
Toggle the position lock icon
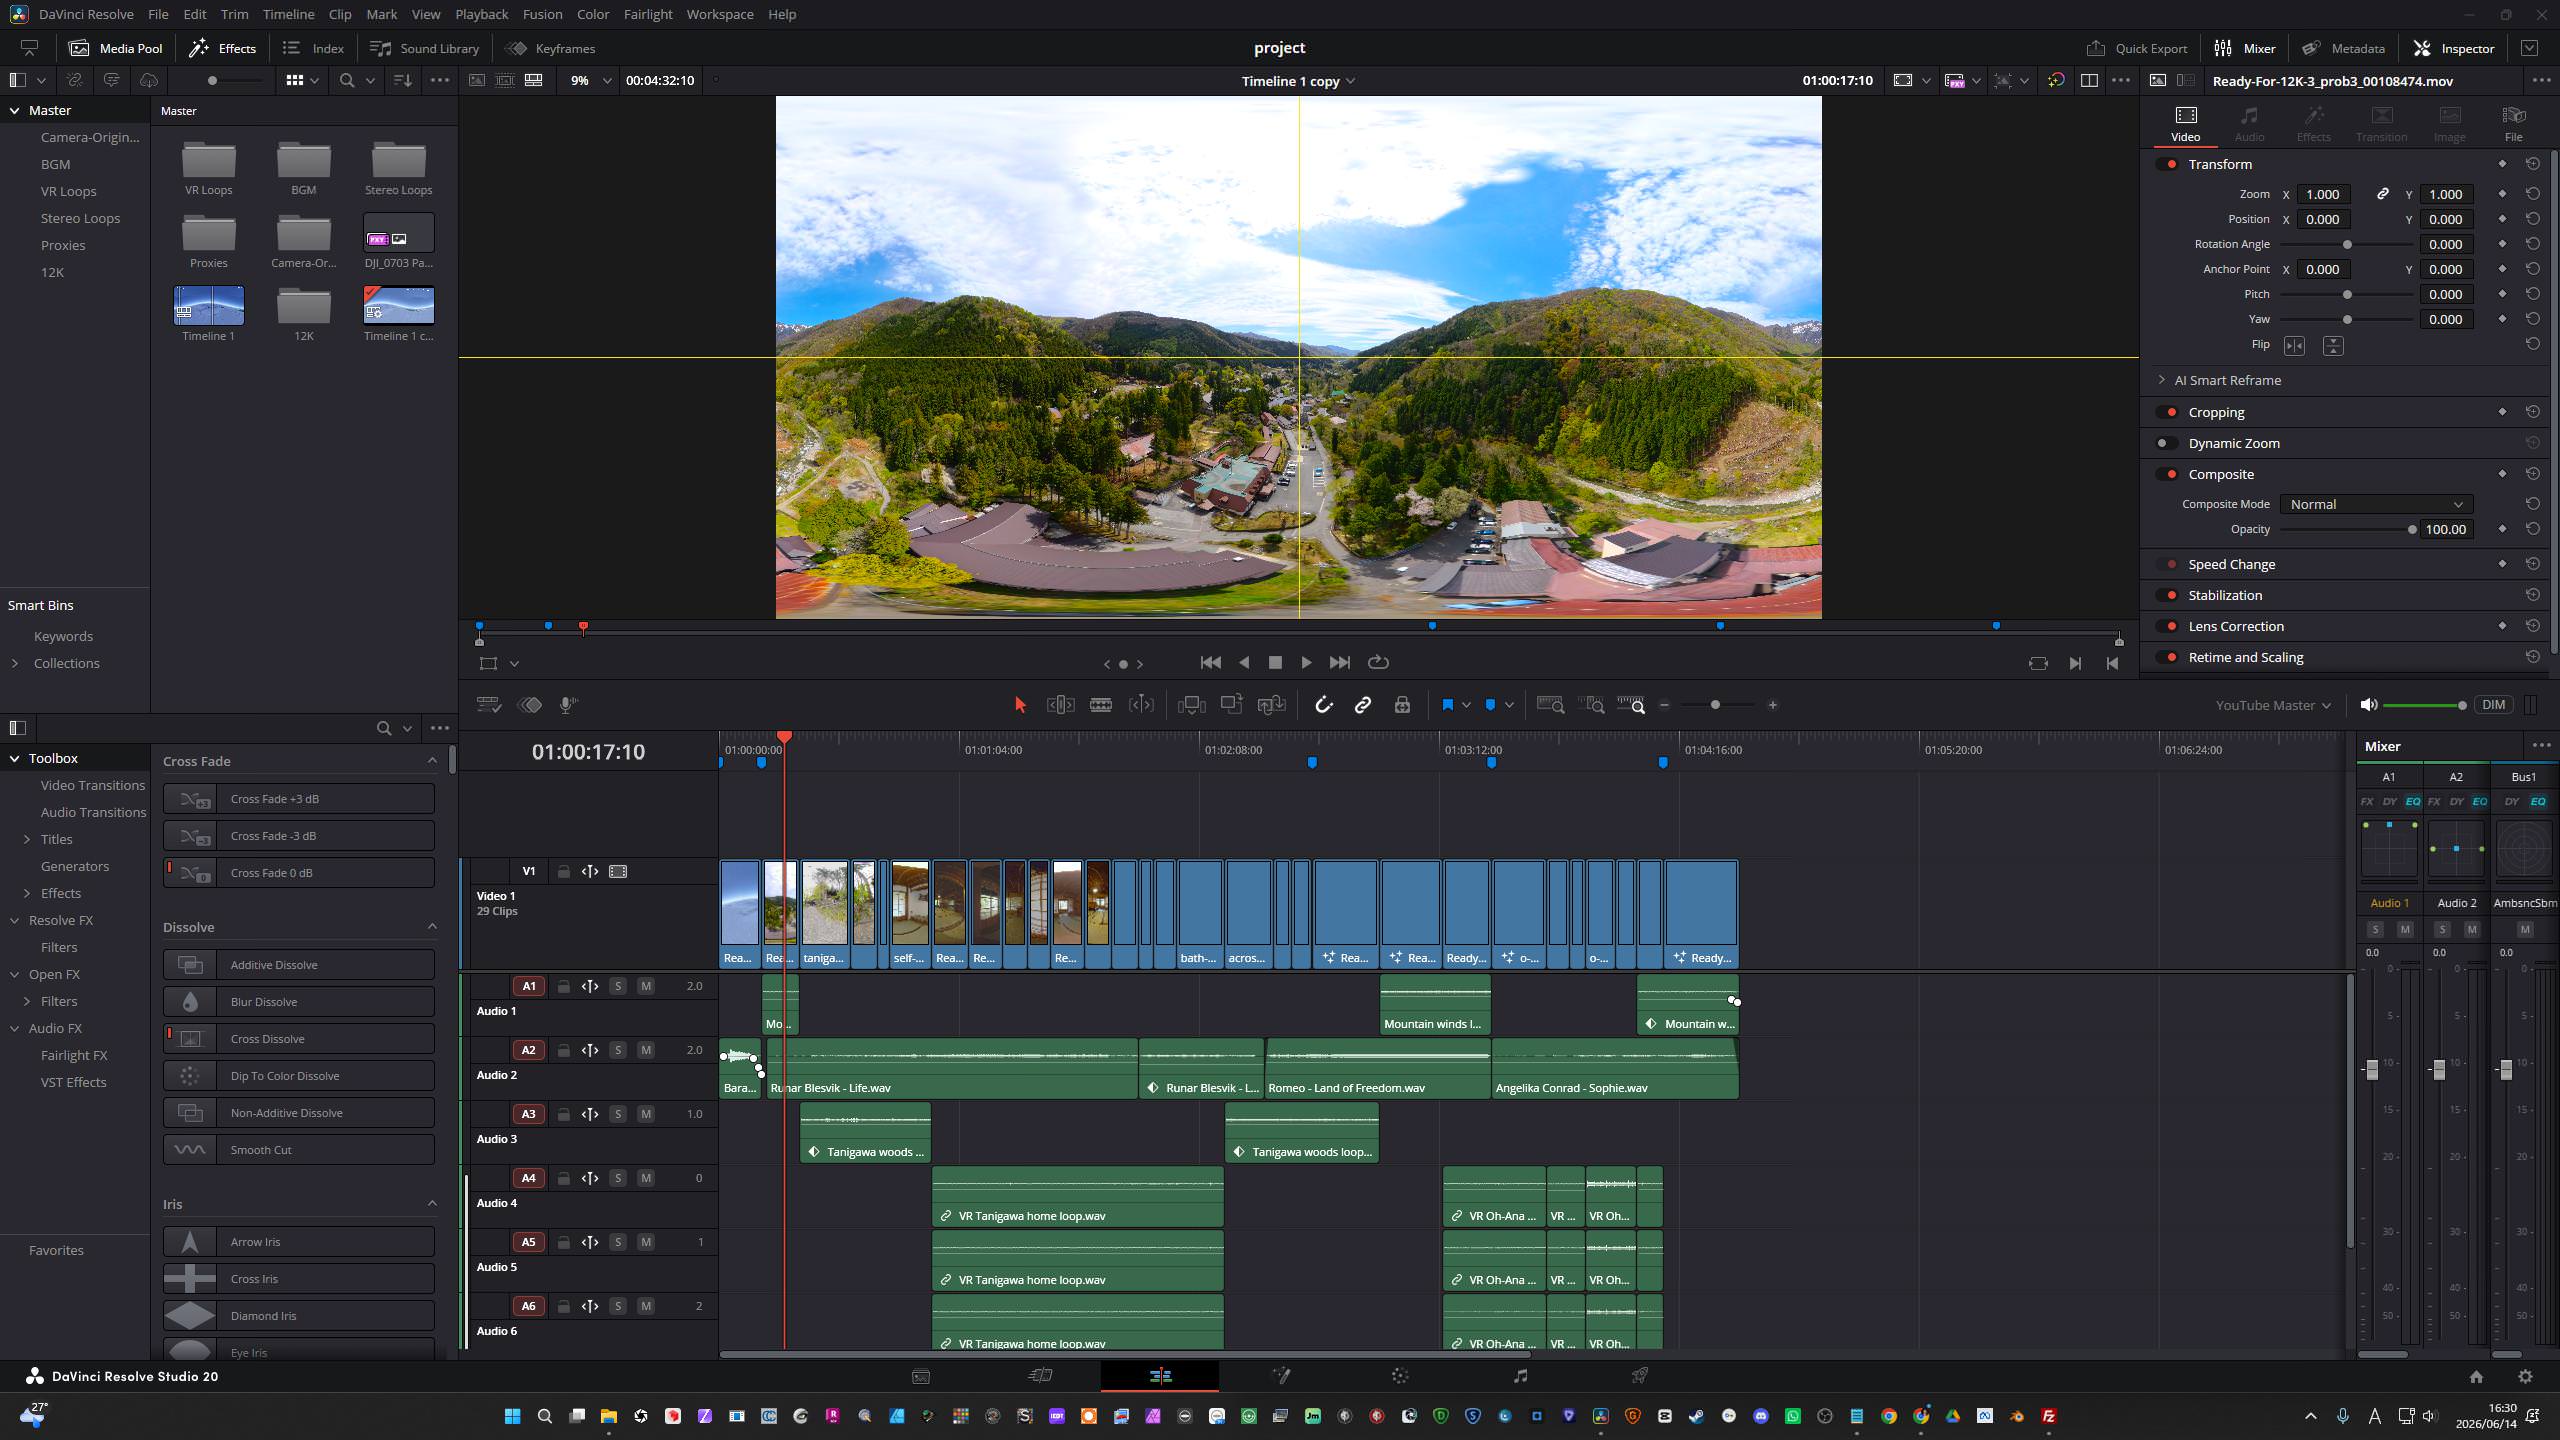1402,705
